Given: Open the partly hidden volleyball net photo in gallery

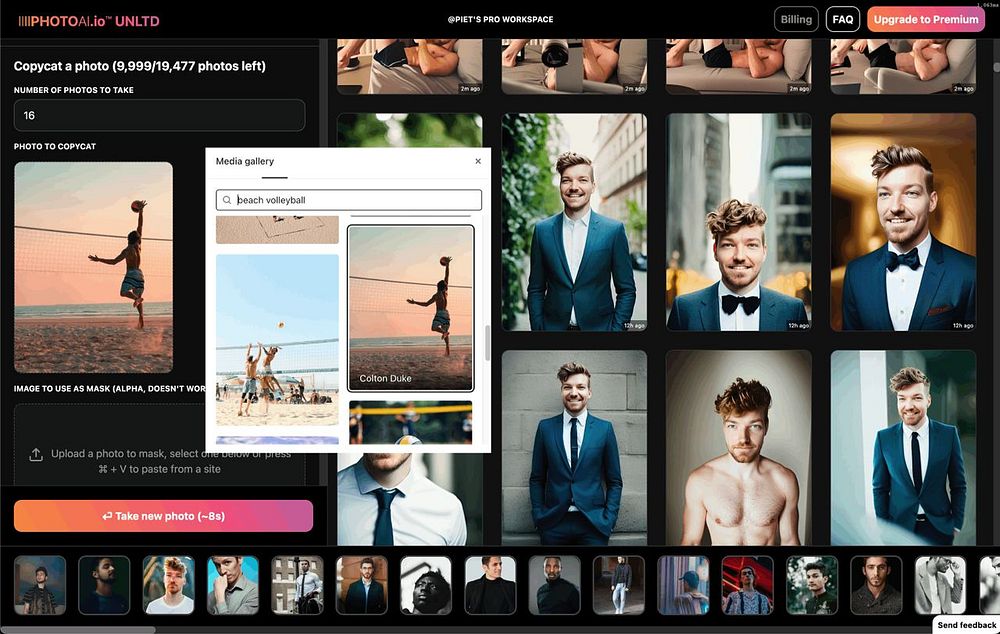Looking at the screenshot, I should point(411,422).
